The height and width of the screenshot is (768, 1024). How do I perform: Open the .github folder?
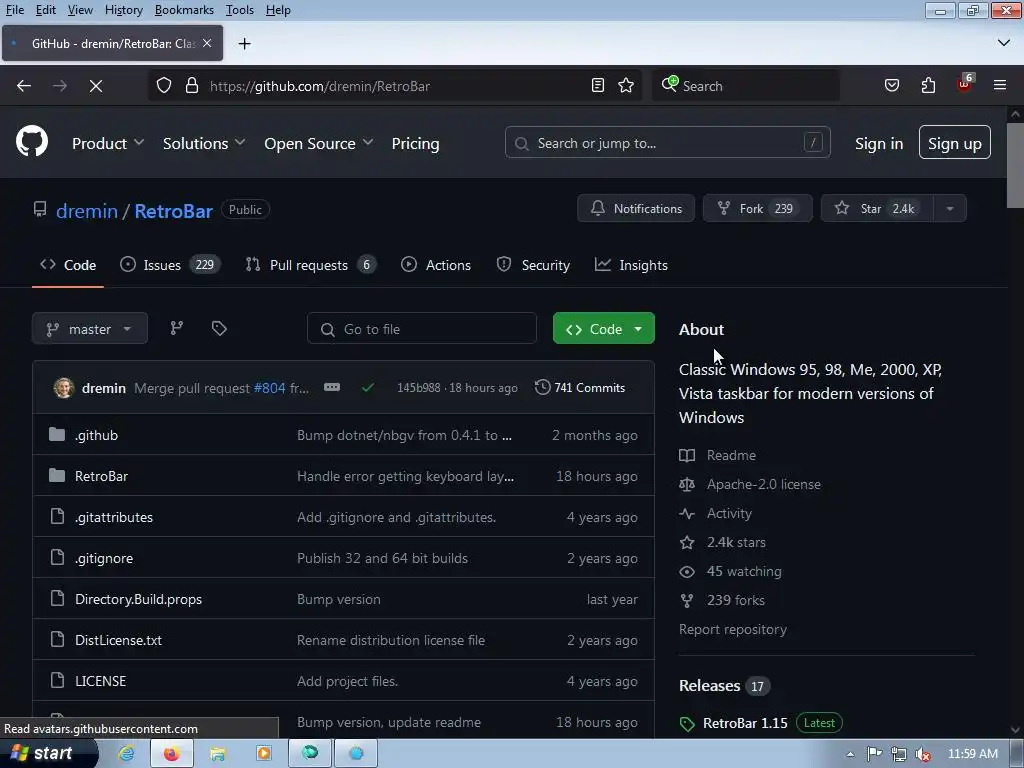click(x=96, y=435)
